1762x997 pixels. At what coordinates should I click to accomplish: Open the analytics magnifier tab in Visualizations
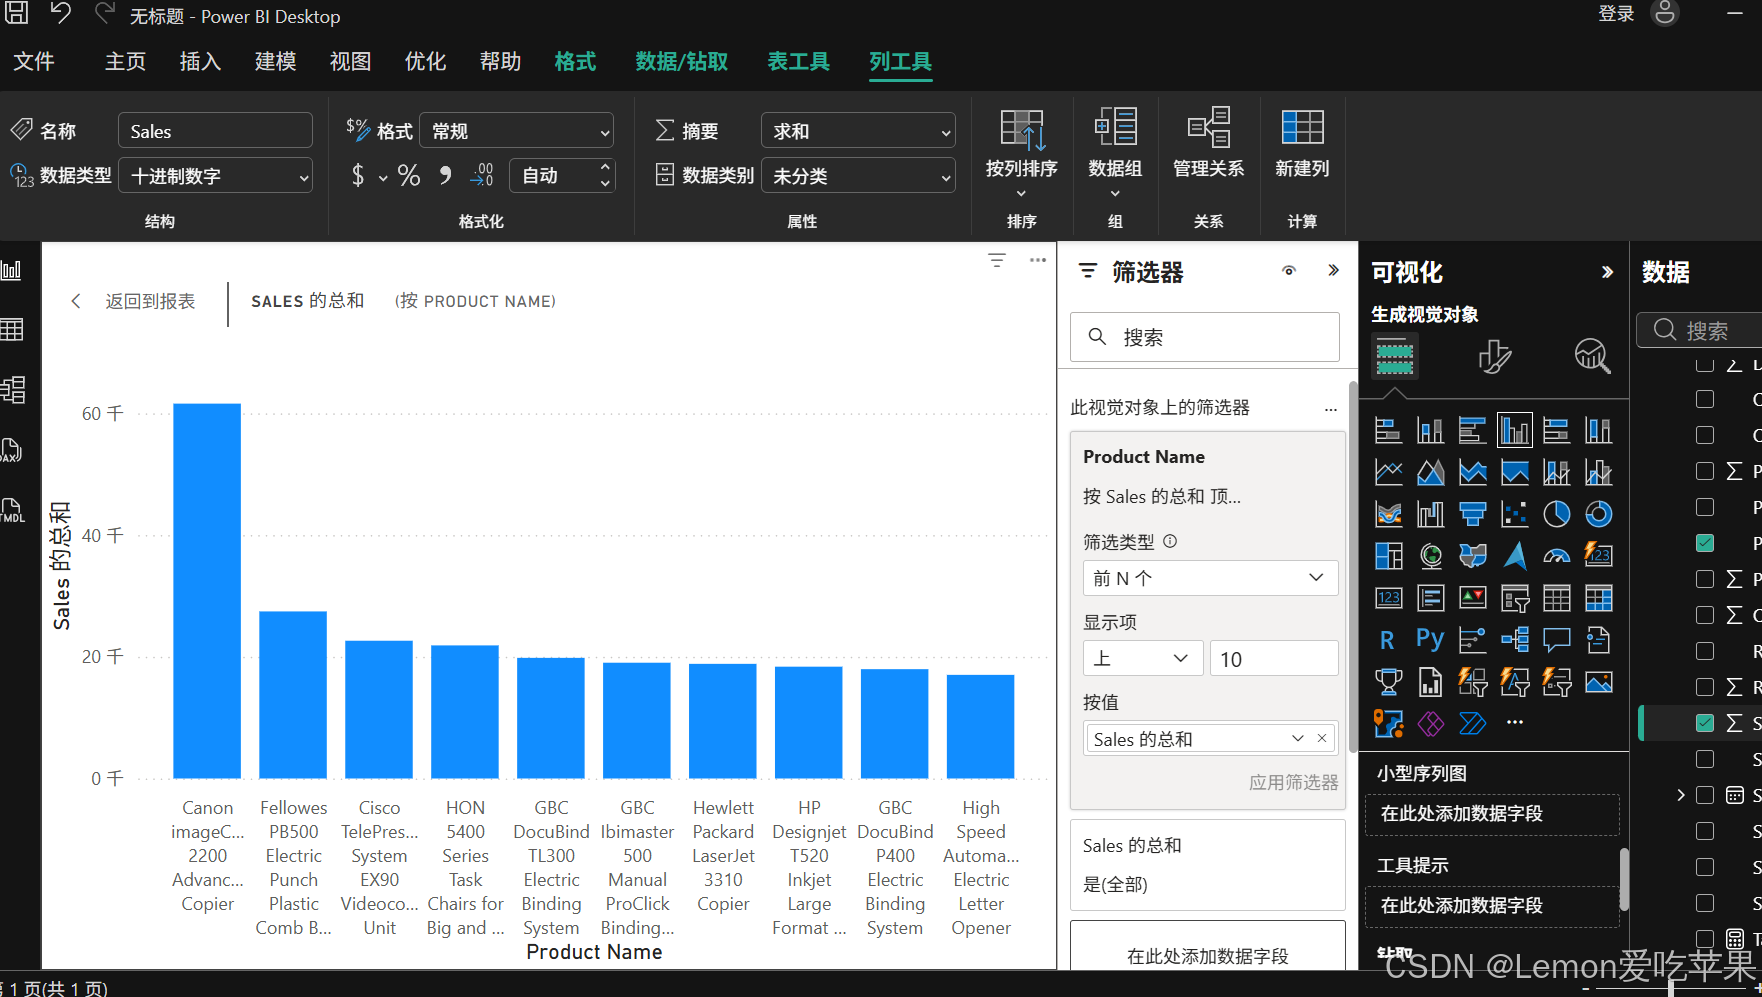[1592, 356]
